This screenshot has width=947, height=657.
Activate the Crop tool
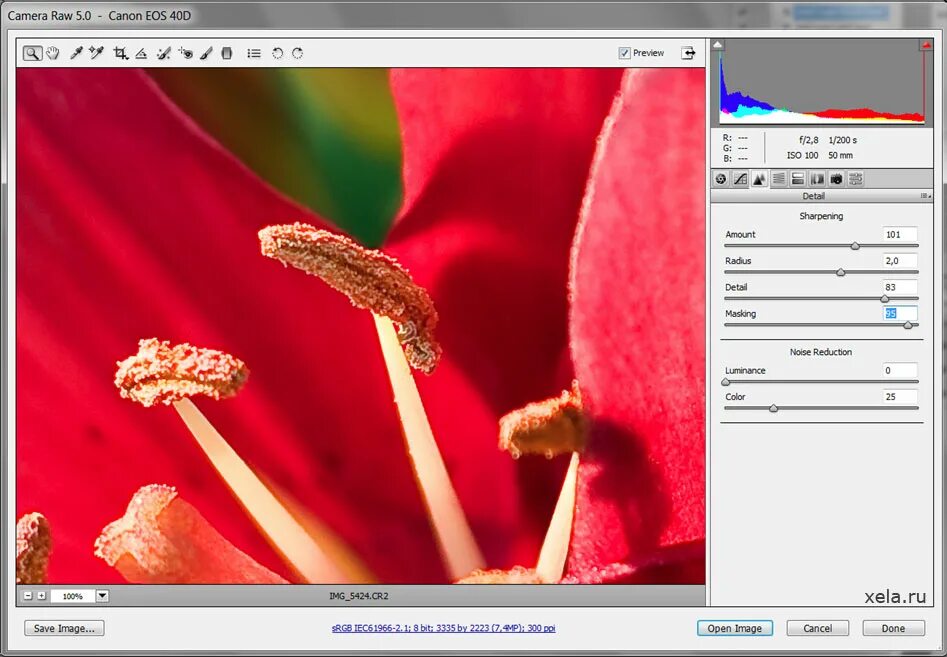tap(120, 53)
